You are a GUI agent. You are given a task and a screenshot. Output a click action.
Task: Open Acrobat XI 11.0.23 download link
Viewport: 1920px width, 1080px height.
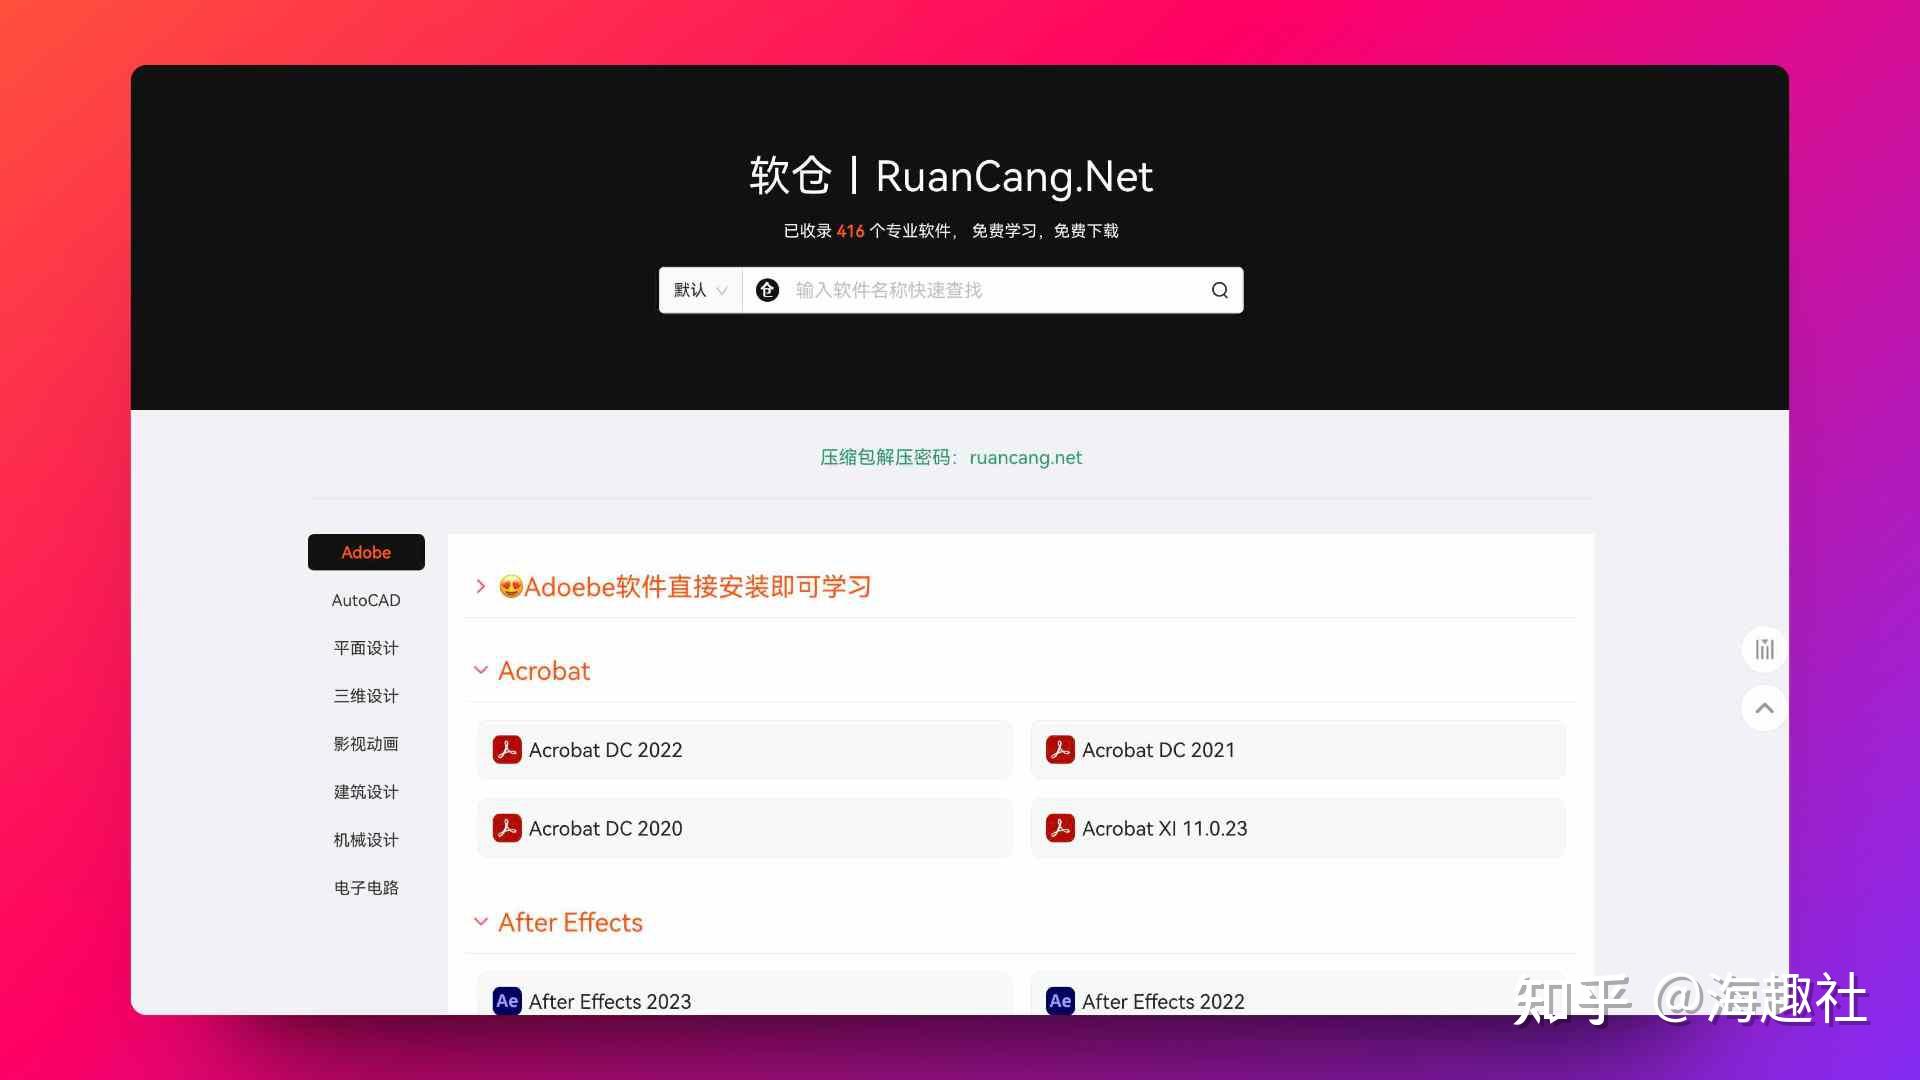1298,828
